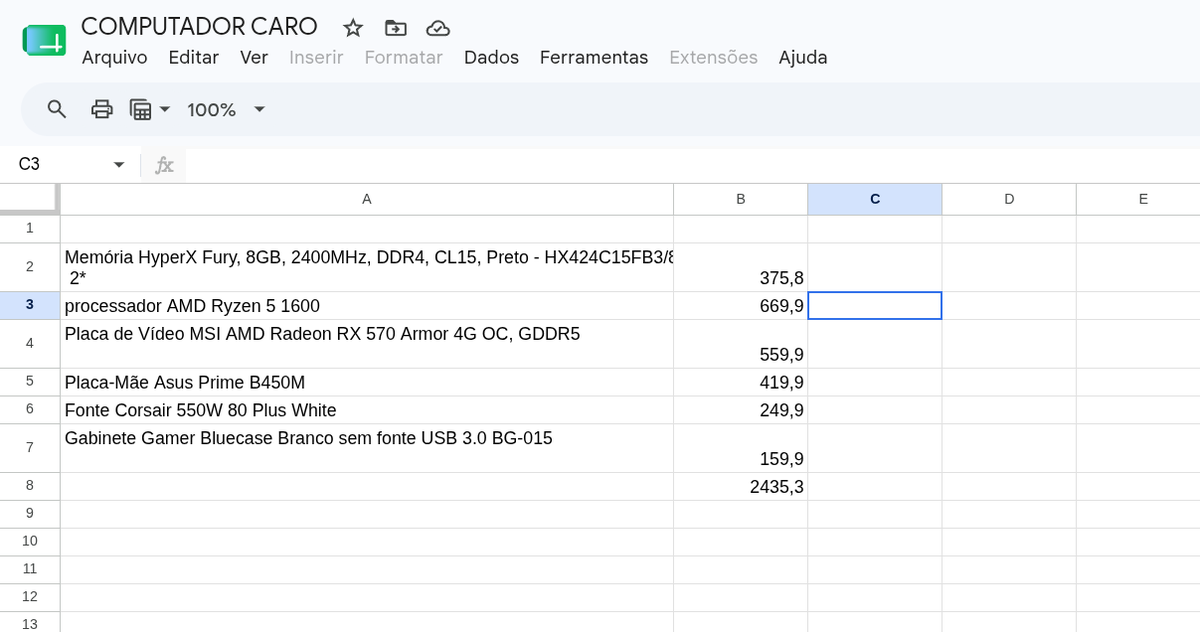Select column C header
The width and height of the screenshot is (1200, 632).
coord(875,199)
